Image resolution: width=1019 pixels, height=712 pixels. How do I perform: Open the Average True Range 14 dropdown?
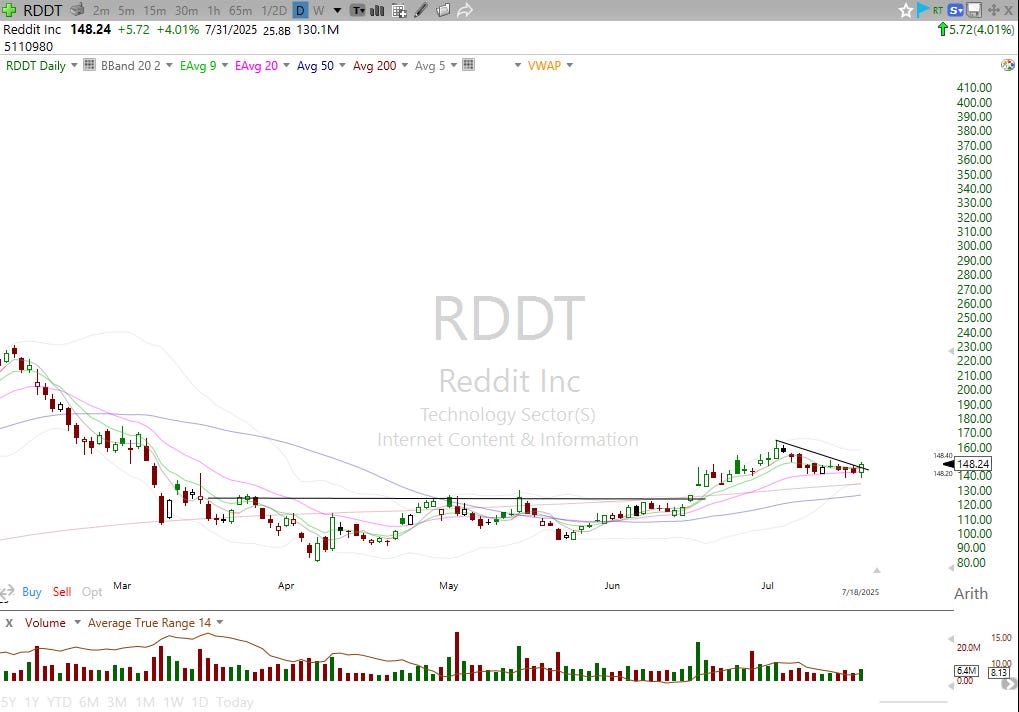[x=220, y=622]
